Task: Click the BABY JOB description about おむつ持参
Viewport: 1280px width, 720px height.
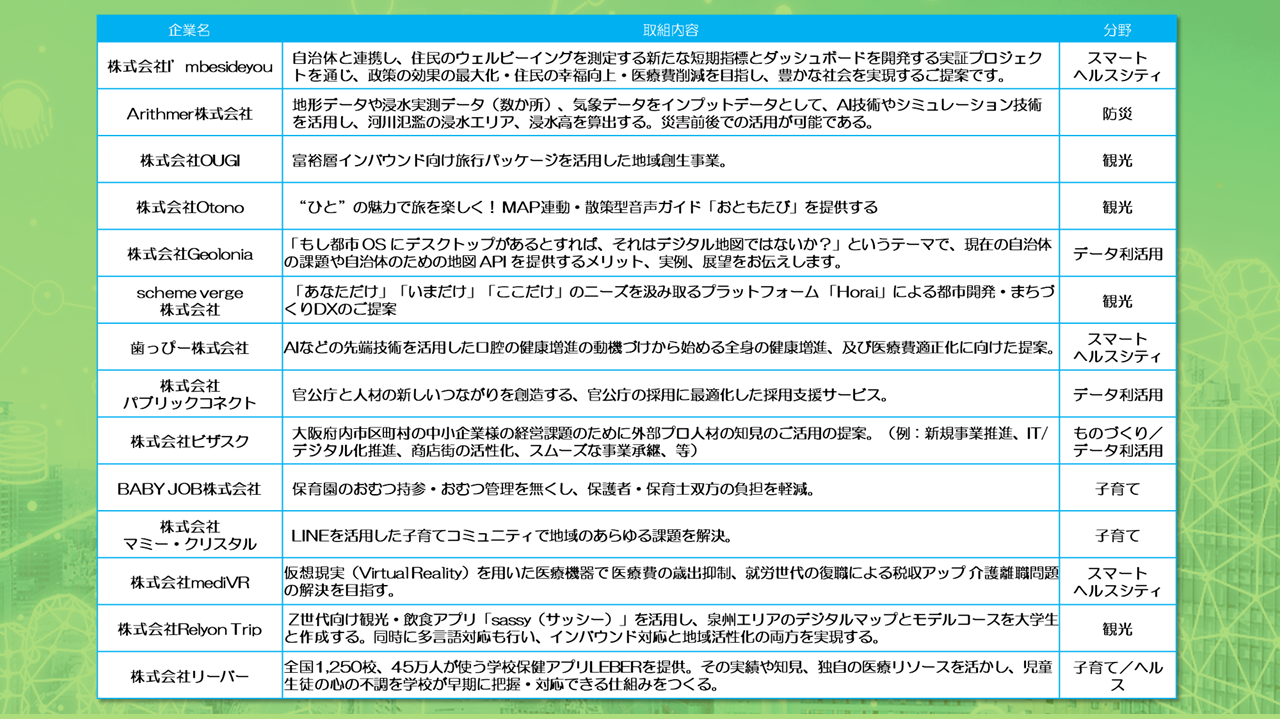Action: click(554, 488)
